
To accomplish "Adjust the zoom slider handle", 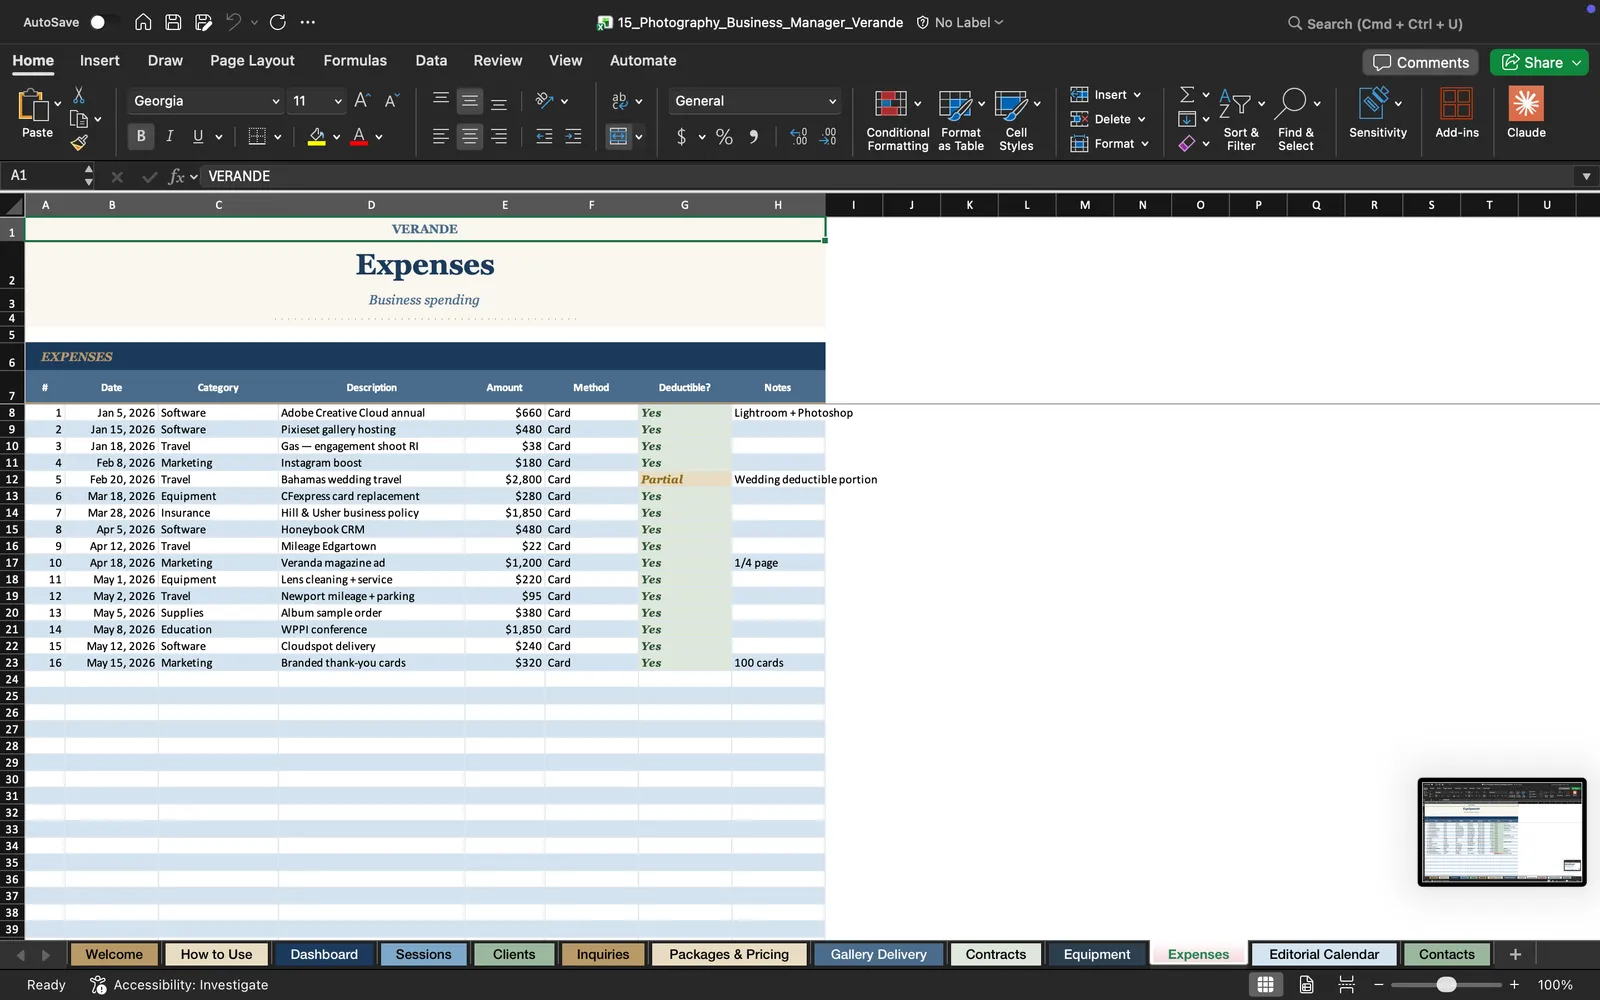I will click(x=1446, y=985).
